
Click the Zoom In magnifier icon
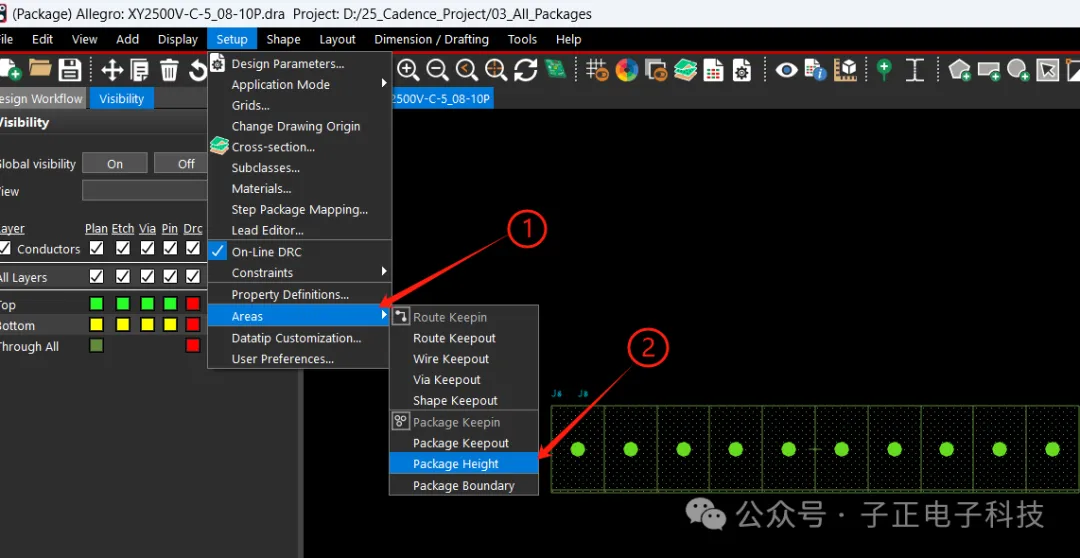(x=408, y=70)
